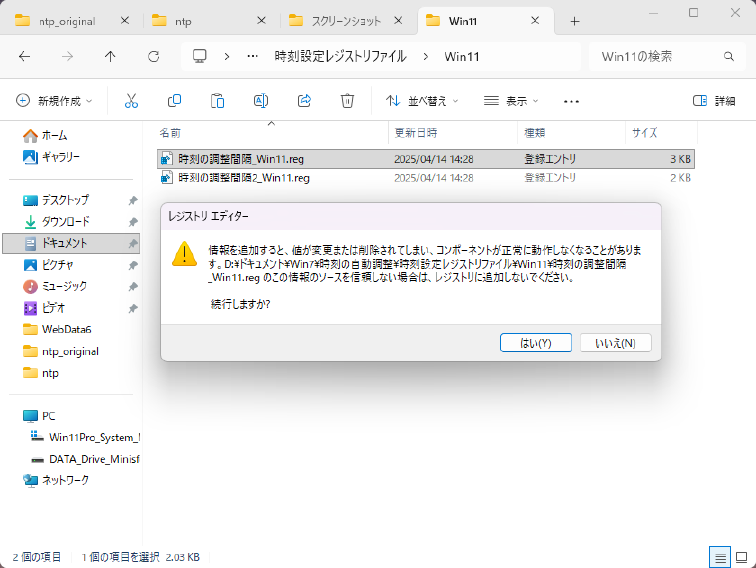The height and width of the screenshot is (568, 756).
Task: Unpin デスクトップ using its pin icon
Action: 133,200
